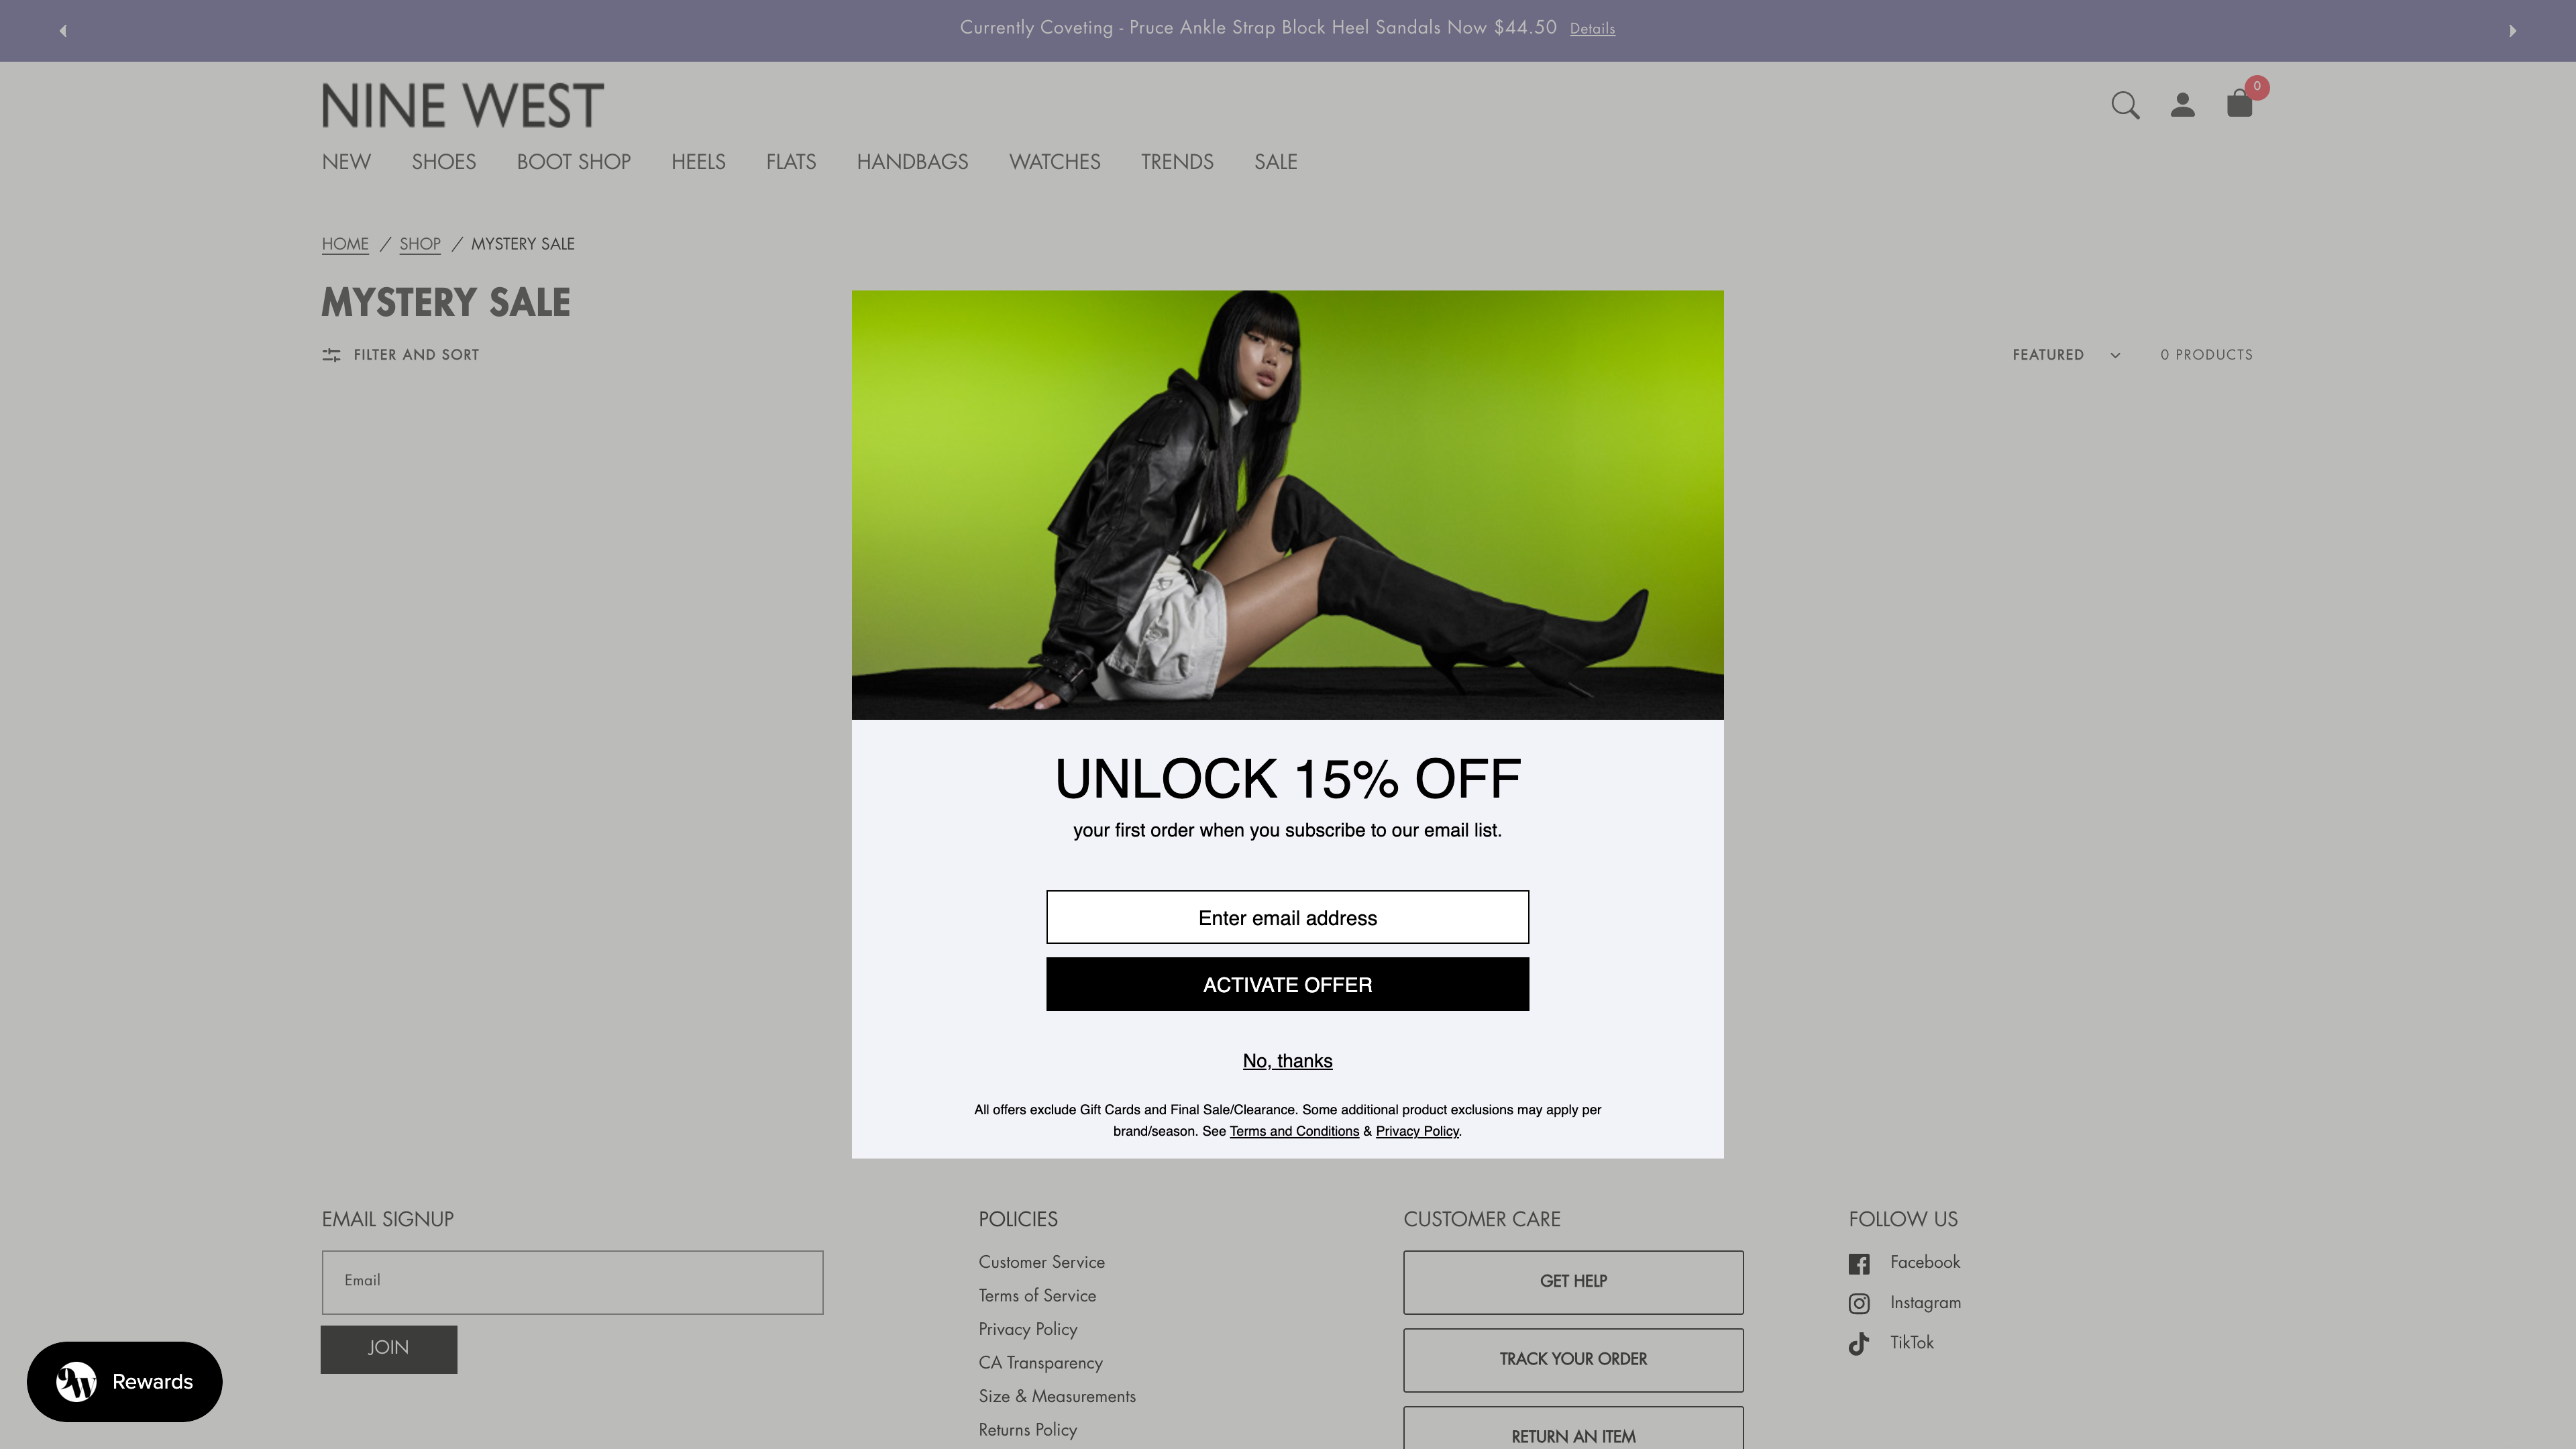Screen dimensions: 2576x1449
Task: Click the TikTok icon in Follow Us
Action: tap(1860, 1343)
